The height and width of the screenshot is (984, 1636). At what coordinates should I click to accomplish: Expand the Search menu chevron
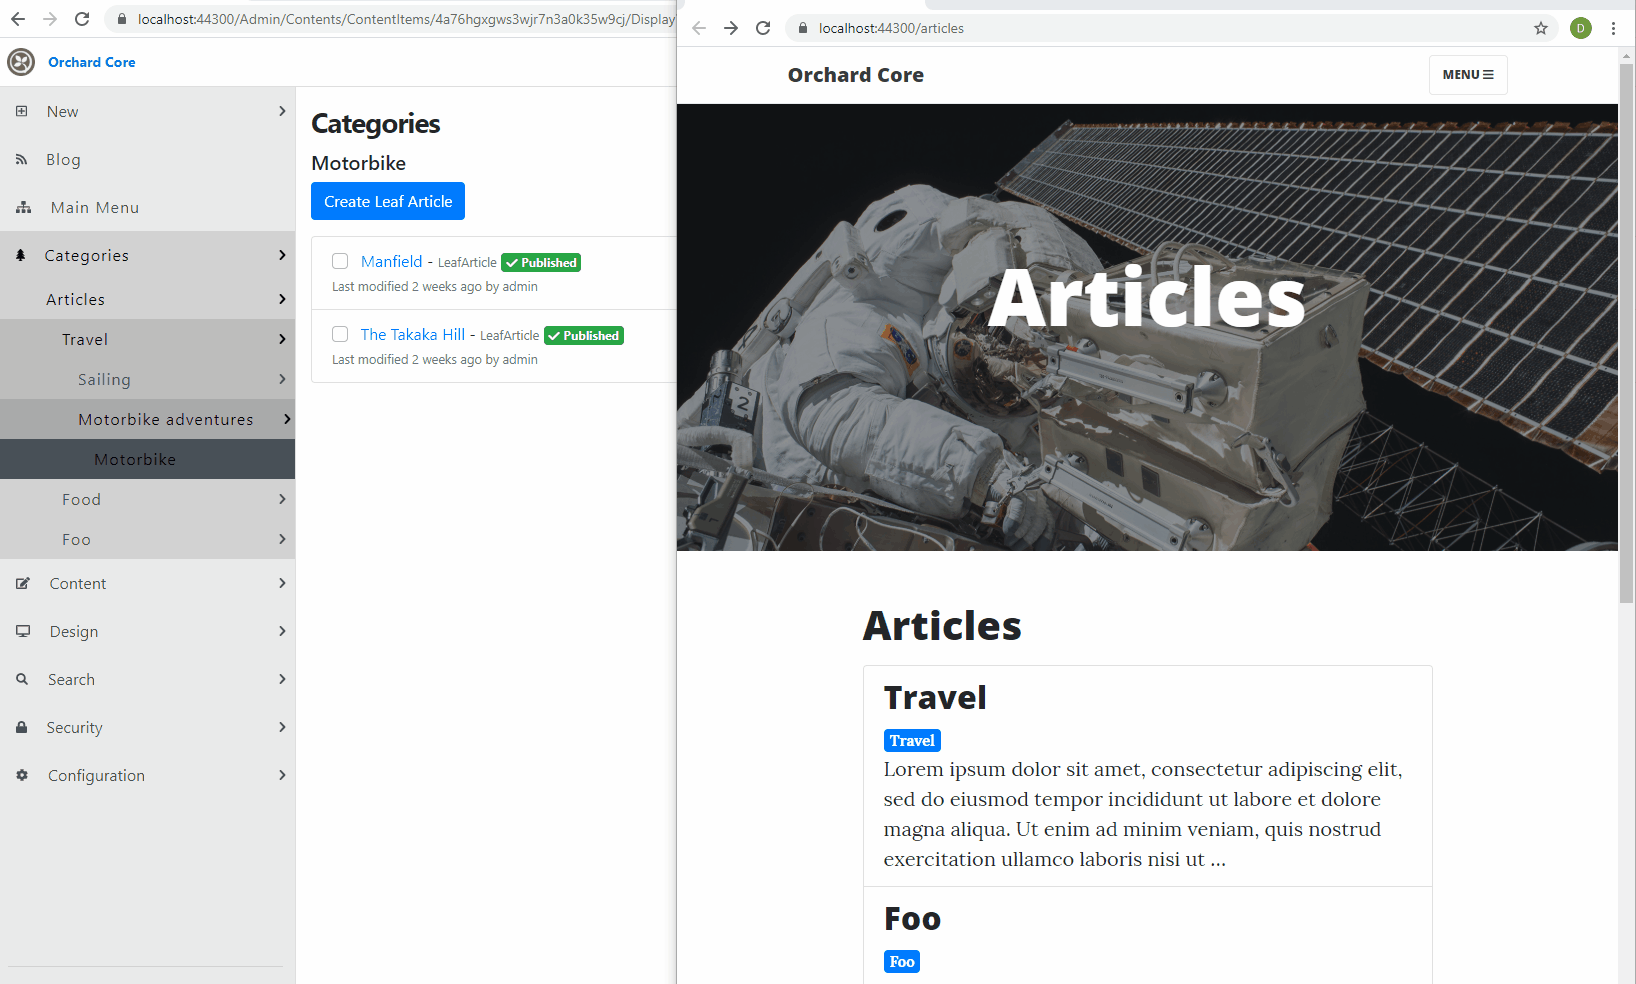(282, 679)
